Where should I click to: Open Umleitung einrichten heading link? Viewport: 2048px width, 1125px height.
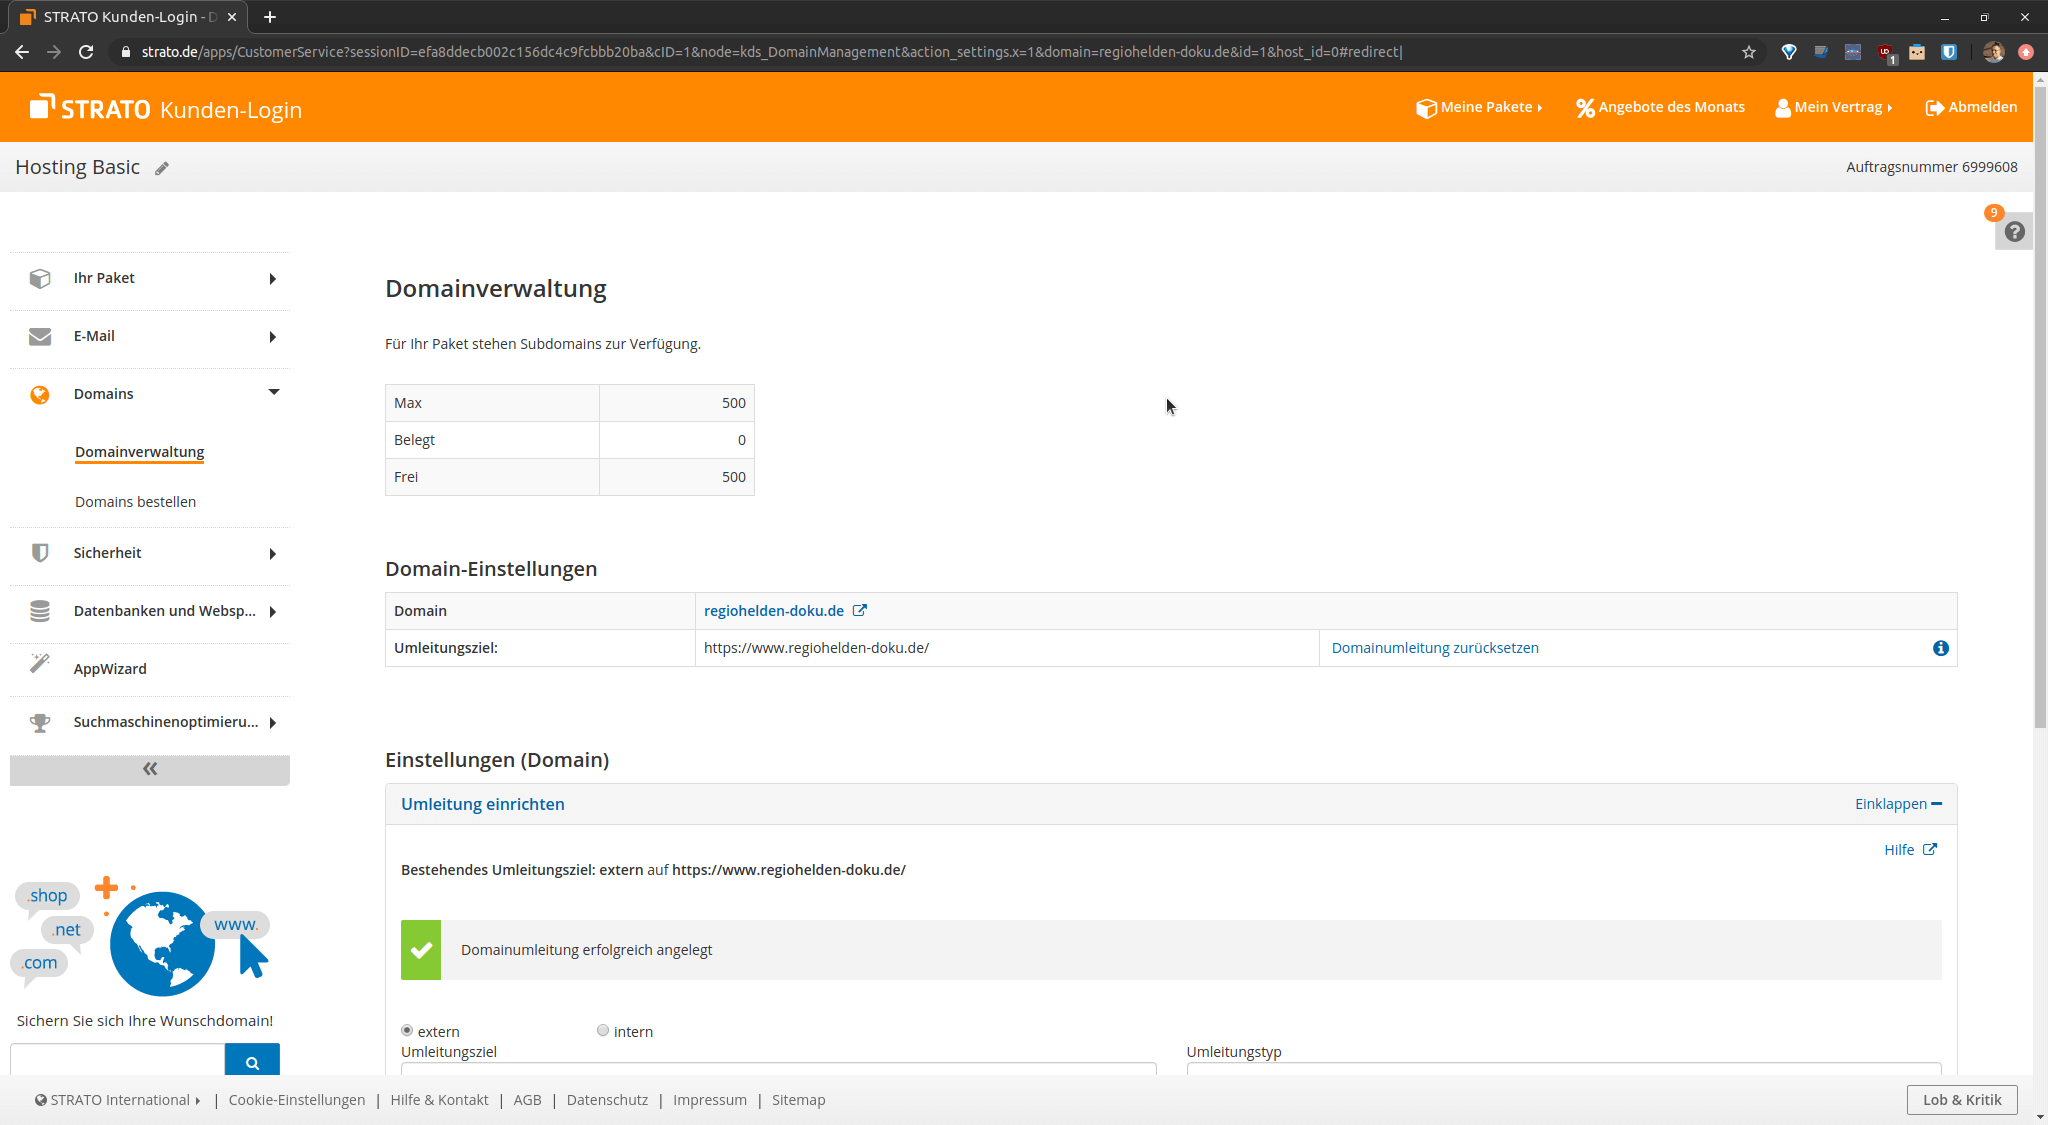(x=483, y=804)
